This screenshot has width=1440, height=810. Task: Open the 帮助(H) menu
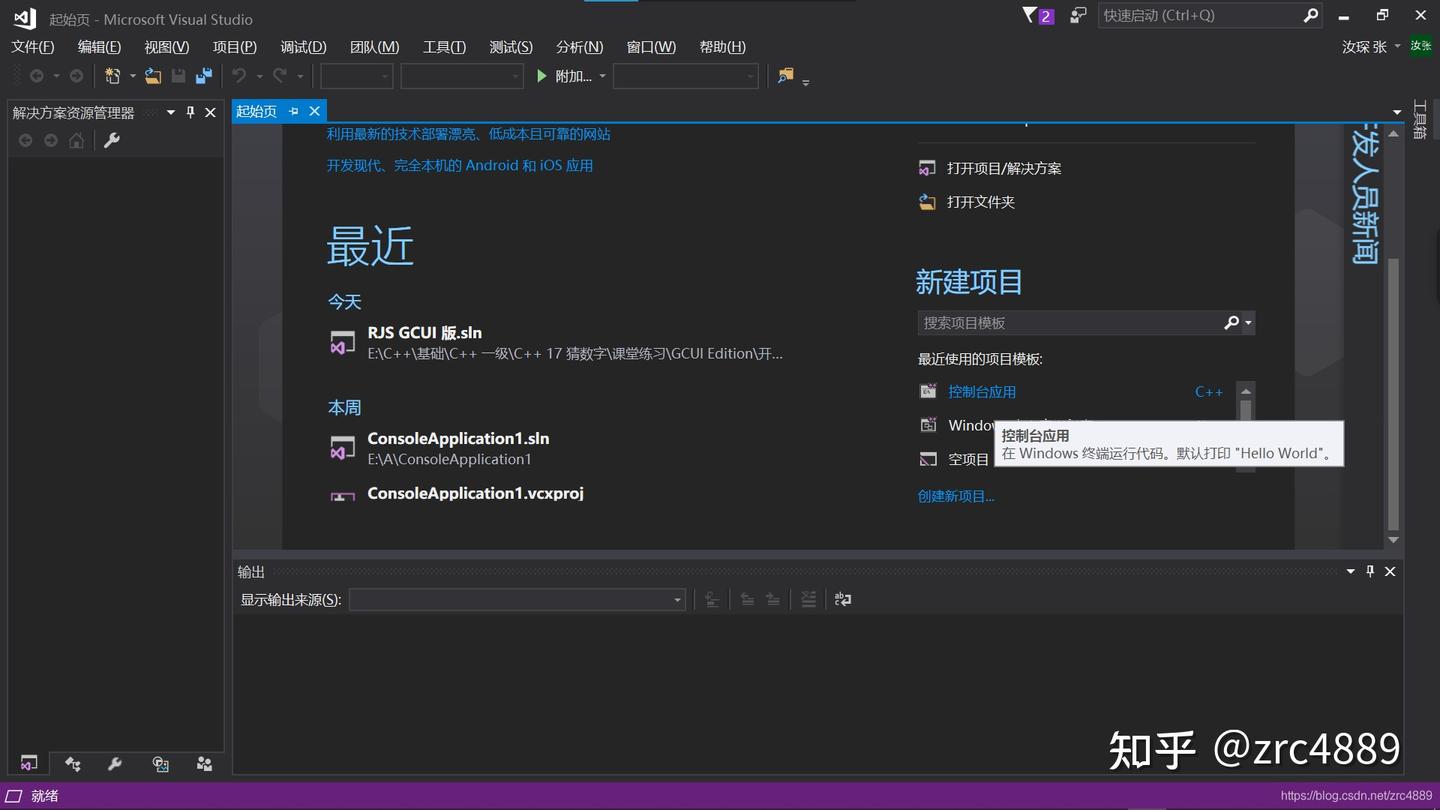pyautogui.click(x=722, y=47)
